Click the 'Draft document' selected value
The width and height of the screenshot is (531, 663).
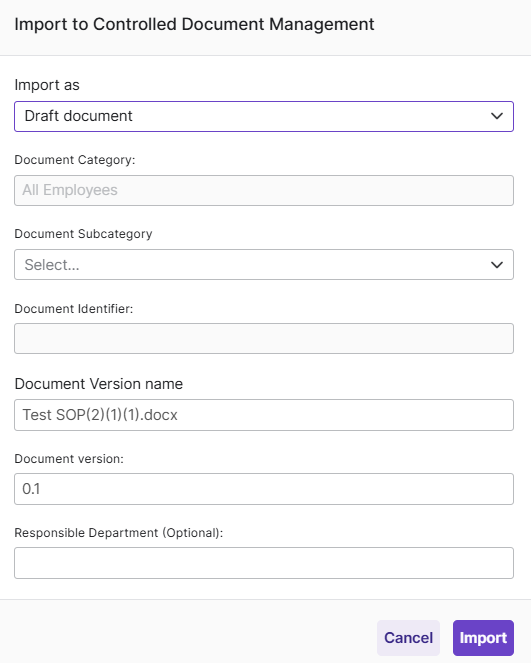click(x=78, y=116)
